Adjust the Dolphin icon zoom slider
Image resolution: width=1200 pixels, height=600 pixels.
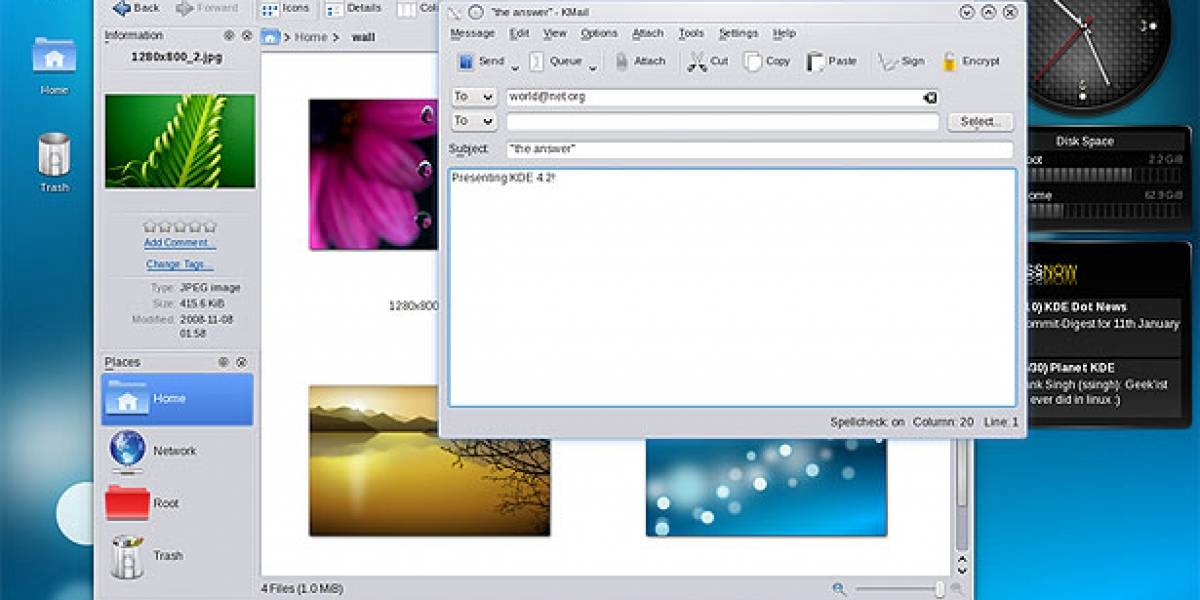coord(902,590)
